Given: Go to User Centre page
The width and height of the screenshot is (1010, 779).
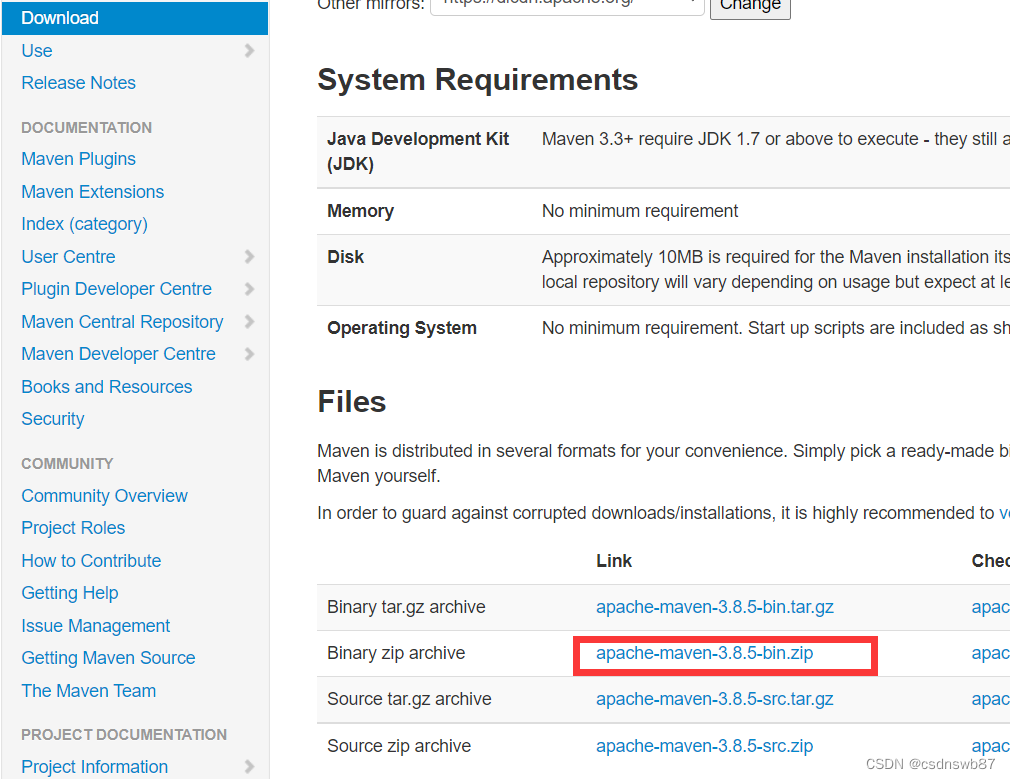Looking at the screenshot, I should pos(68,256).
